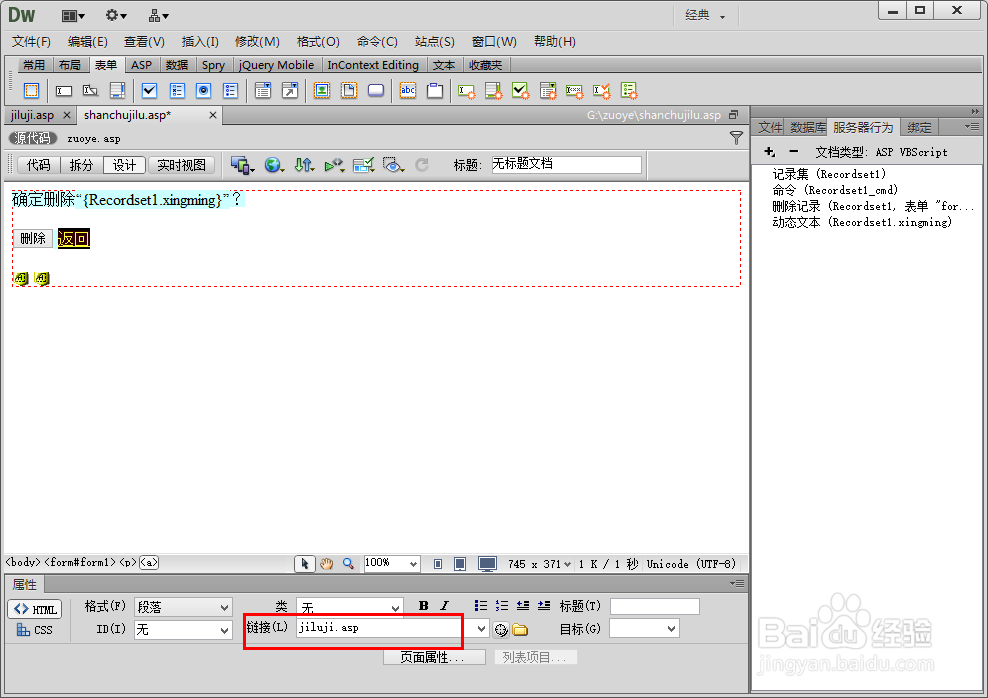Switch to the 绑定 panel tab
Screen dimensions: 988x698
919,128
